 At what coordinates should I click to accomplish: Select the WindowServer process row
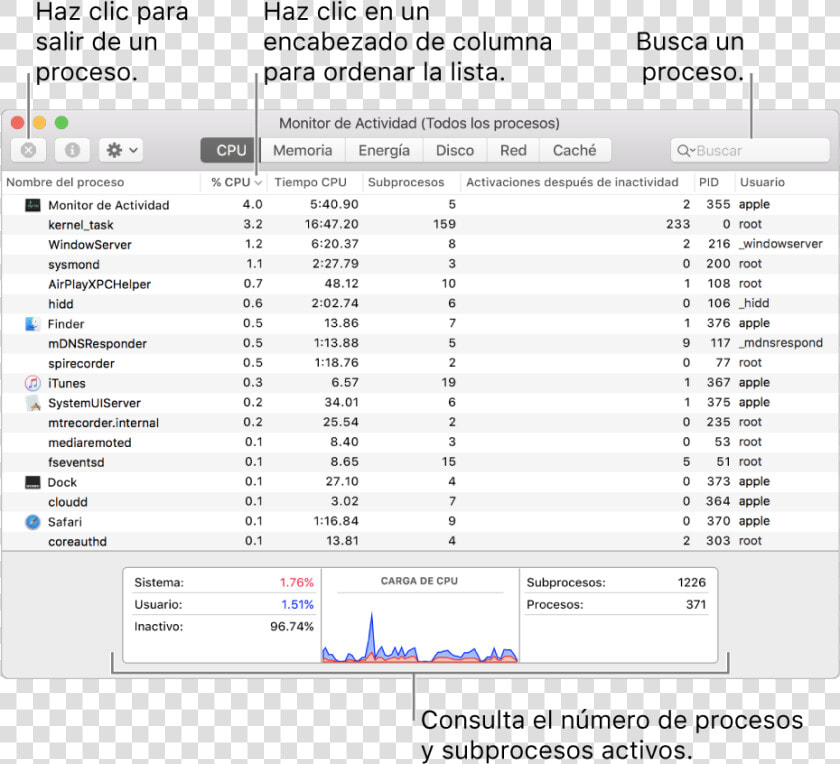coord(420,244)
